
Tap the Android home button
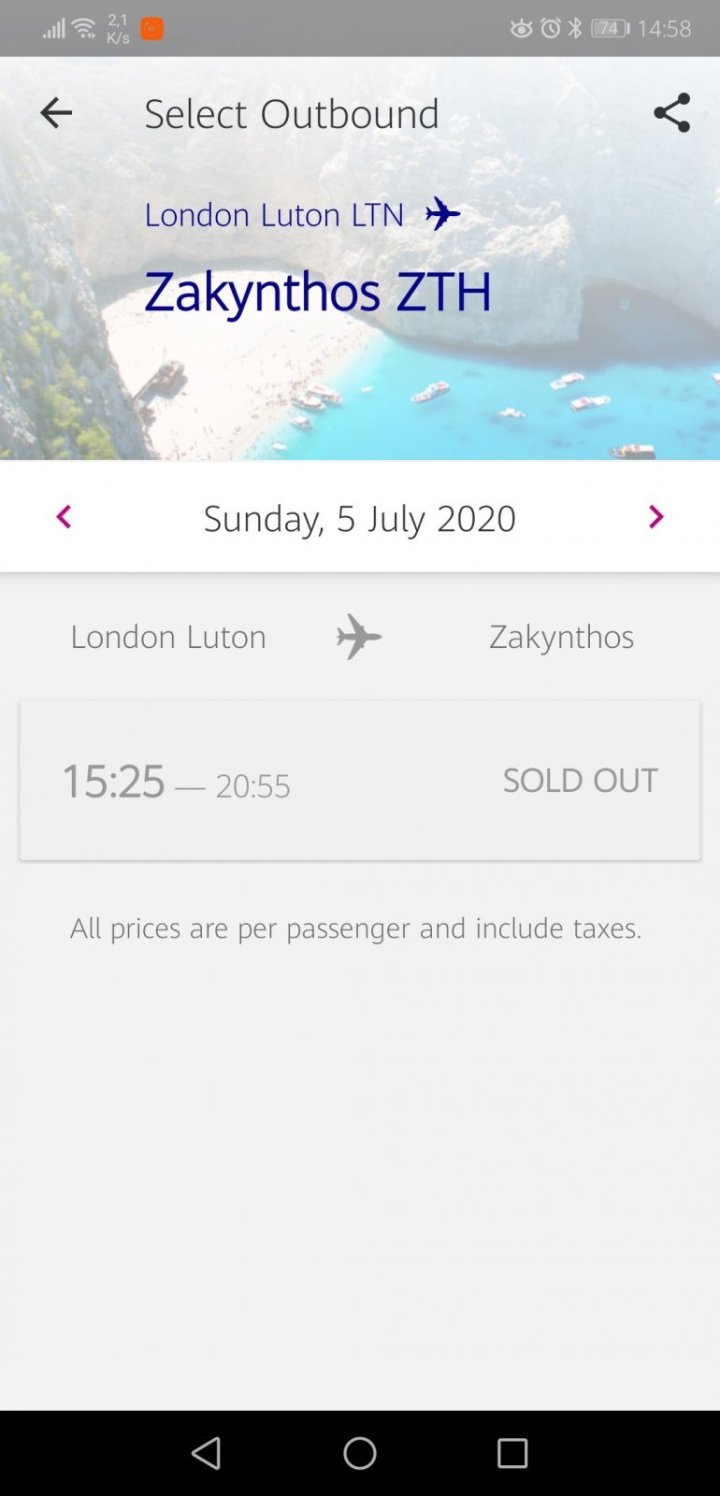coord(360,1453)
